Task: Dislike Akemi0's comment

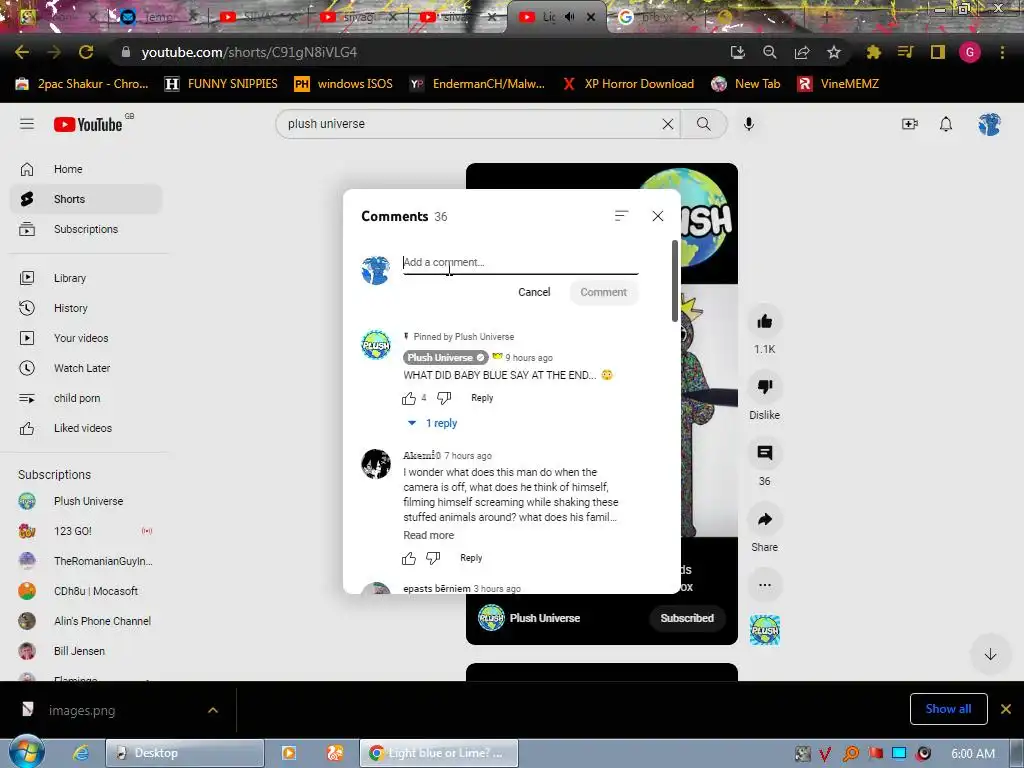Action: coord(433,558)
